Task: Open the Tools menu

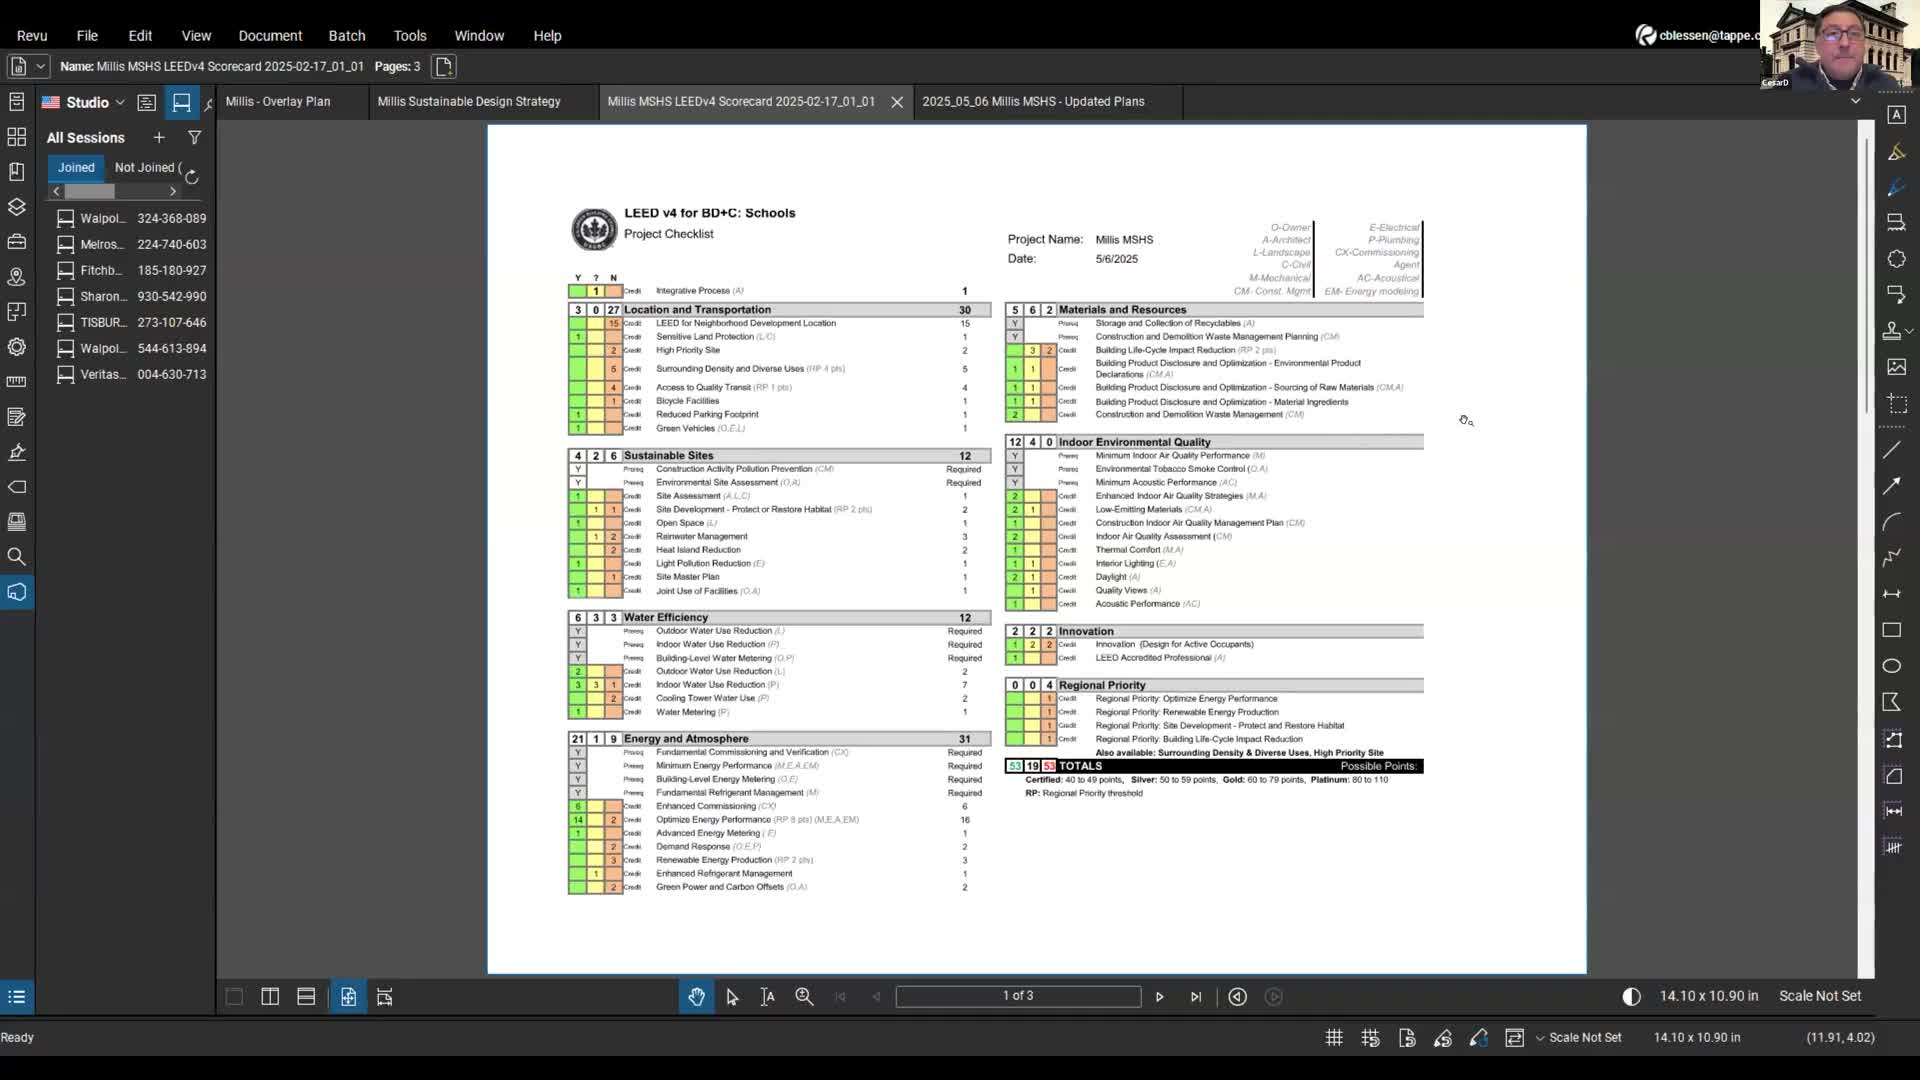Action: pos(410,35)
